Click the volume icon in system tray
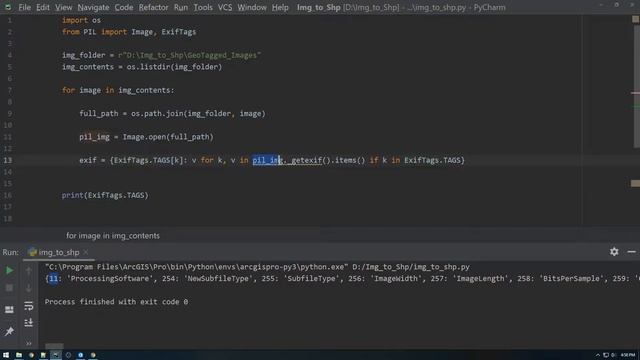640x360 pixels. point(613,355)
